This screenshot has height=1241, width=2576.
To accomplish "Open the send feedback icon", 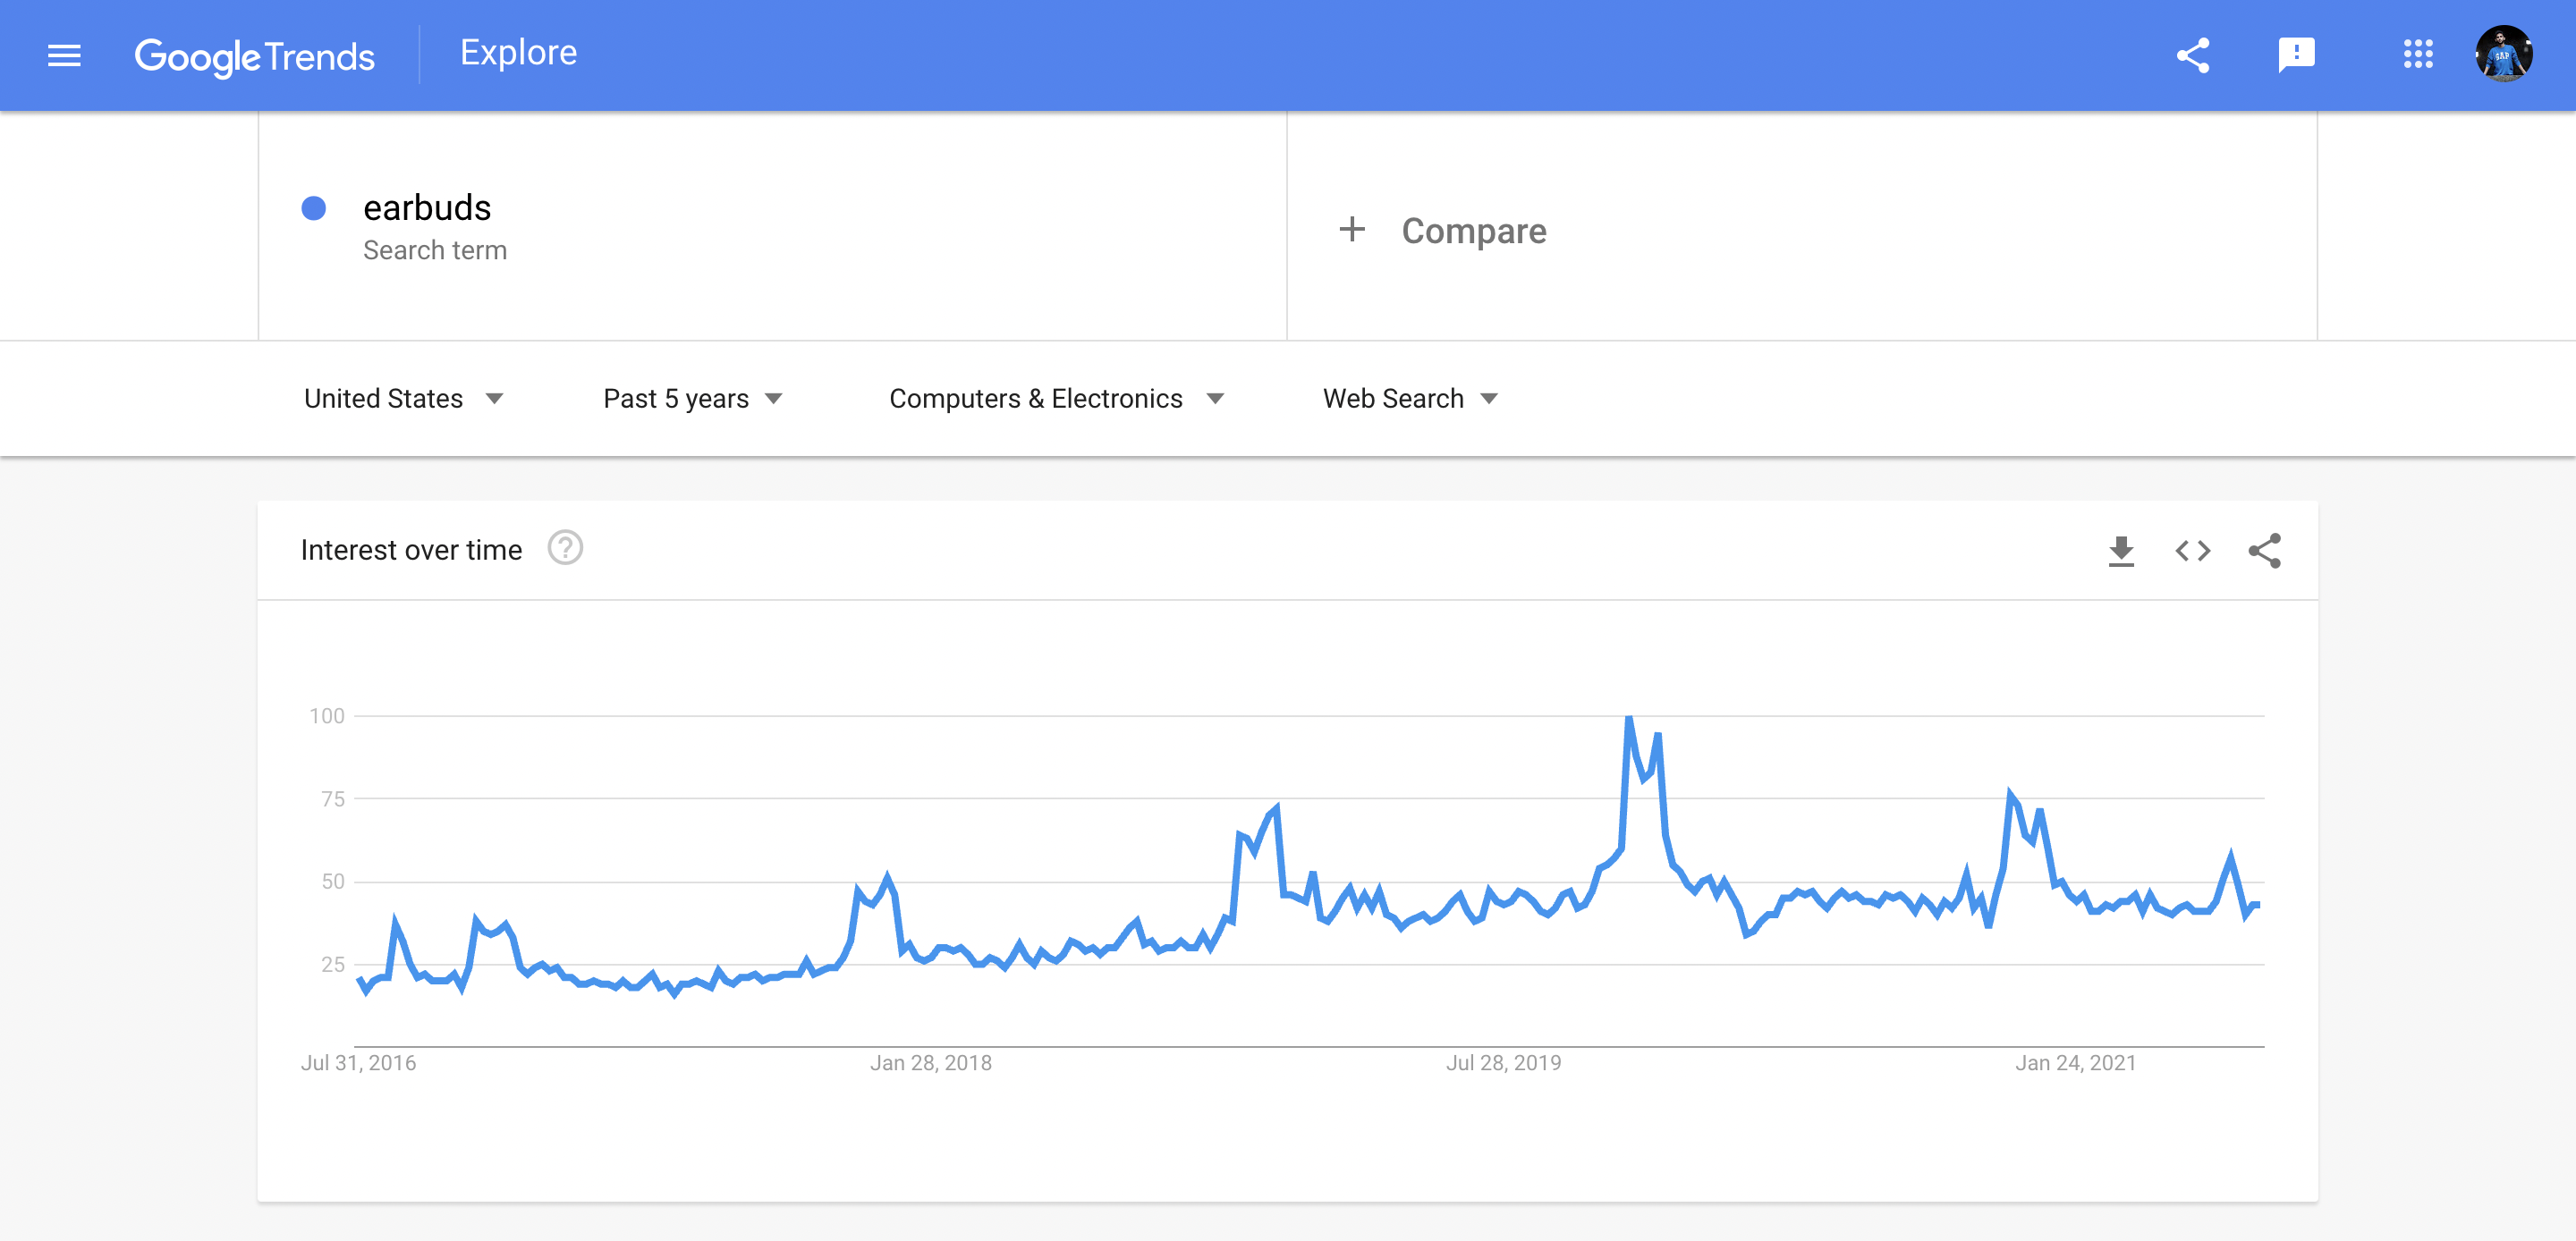I will pos(2296,55).
